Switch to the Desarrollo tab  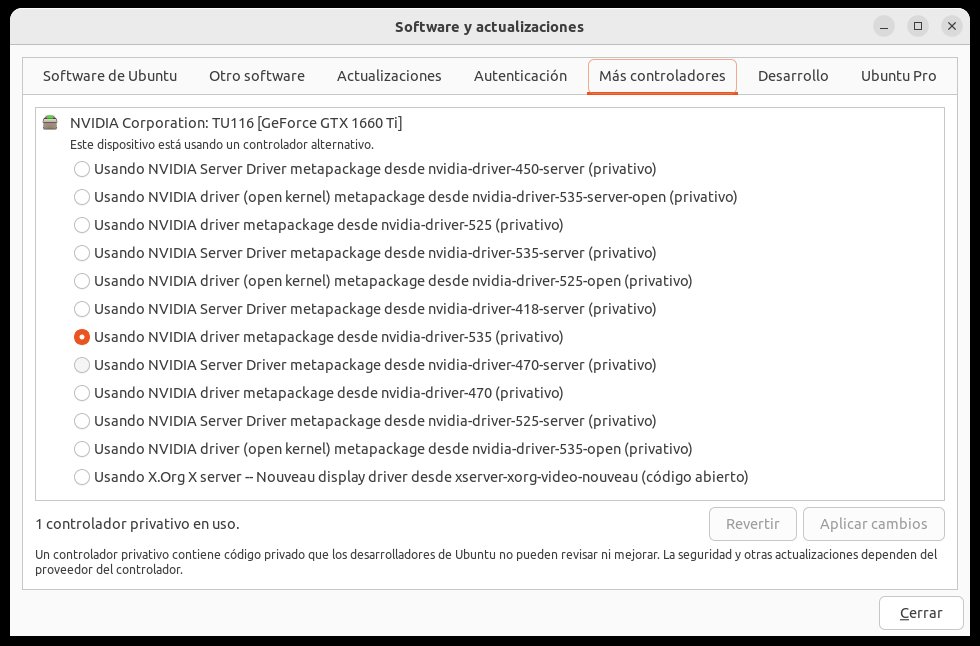click(793, 76)
